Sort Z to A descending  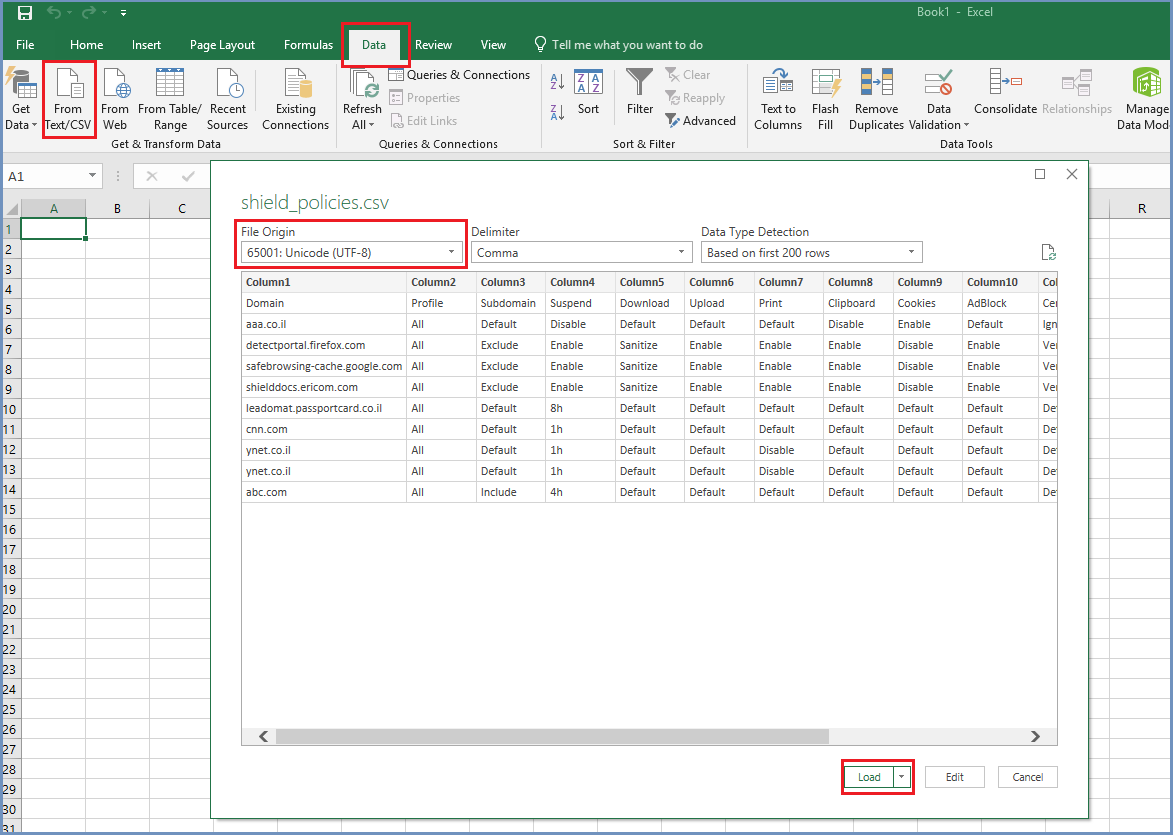coord(557,113)
